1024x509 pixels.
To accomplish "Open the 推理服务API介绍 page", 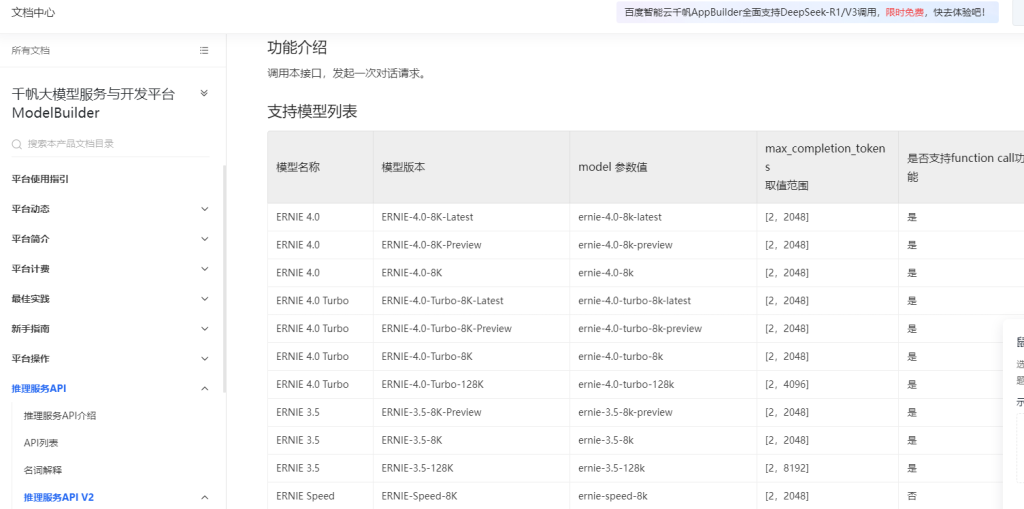I will 60,416.
